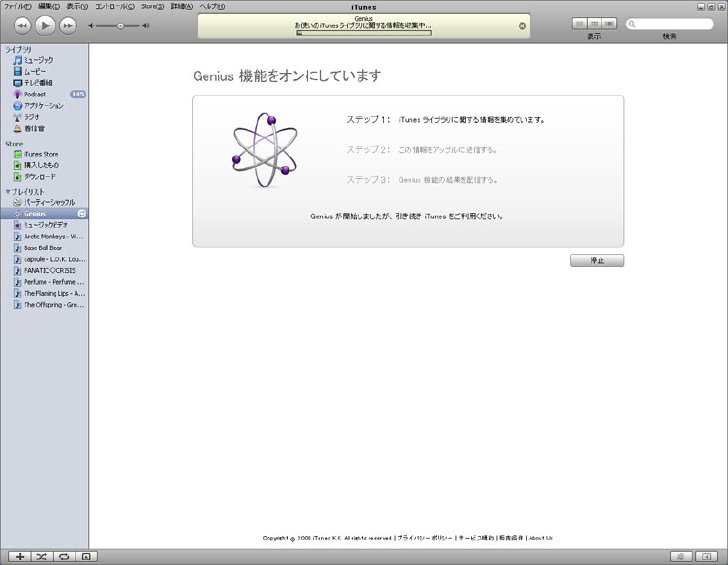Click the search magnifier icon
Viewport: 728px width, 565px height.
[x=632, y=24]
